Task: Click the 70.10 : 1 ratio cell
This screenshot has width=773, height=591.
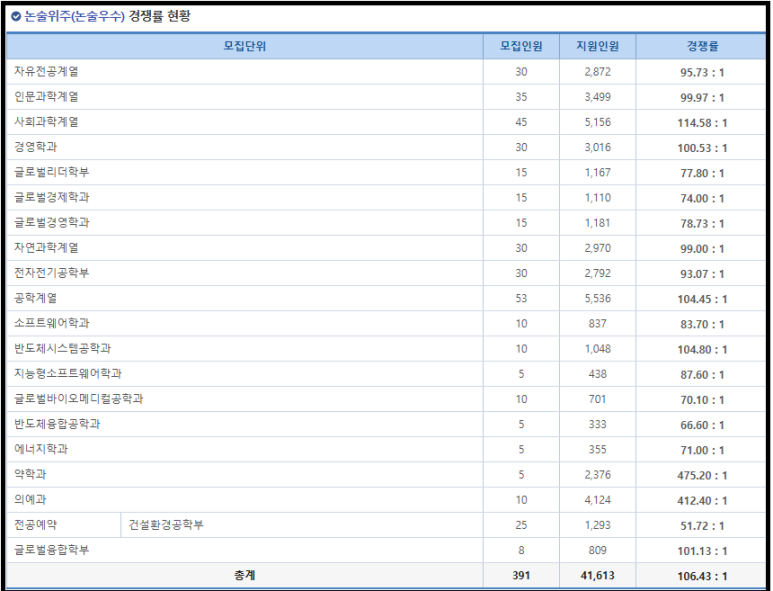Action: point(702,400)
